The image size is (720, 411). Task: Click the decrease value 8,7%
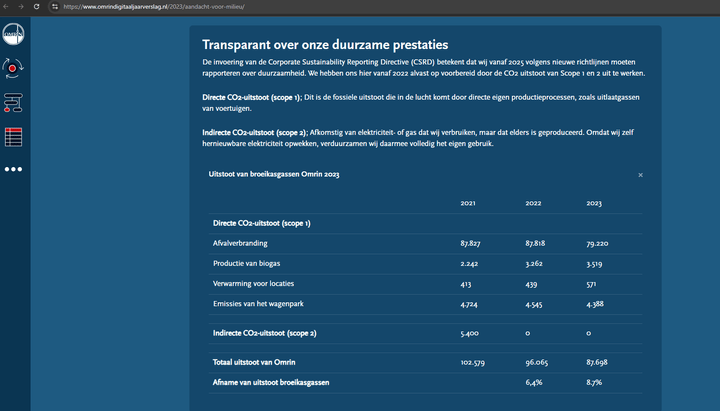coord(594,383)
